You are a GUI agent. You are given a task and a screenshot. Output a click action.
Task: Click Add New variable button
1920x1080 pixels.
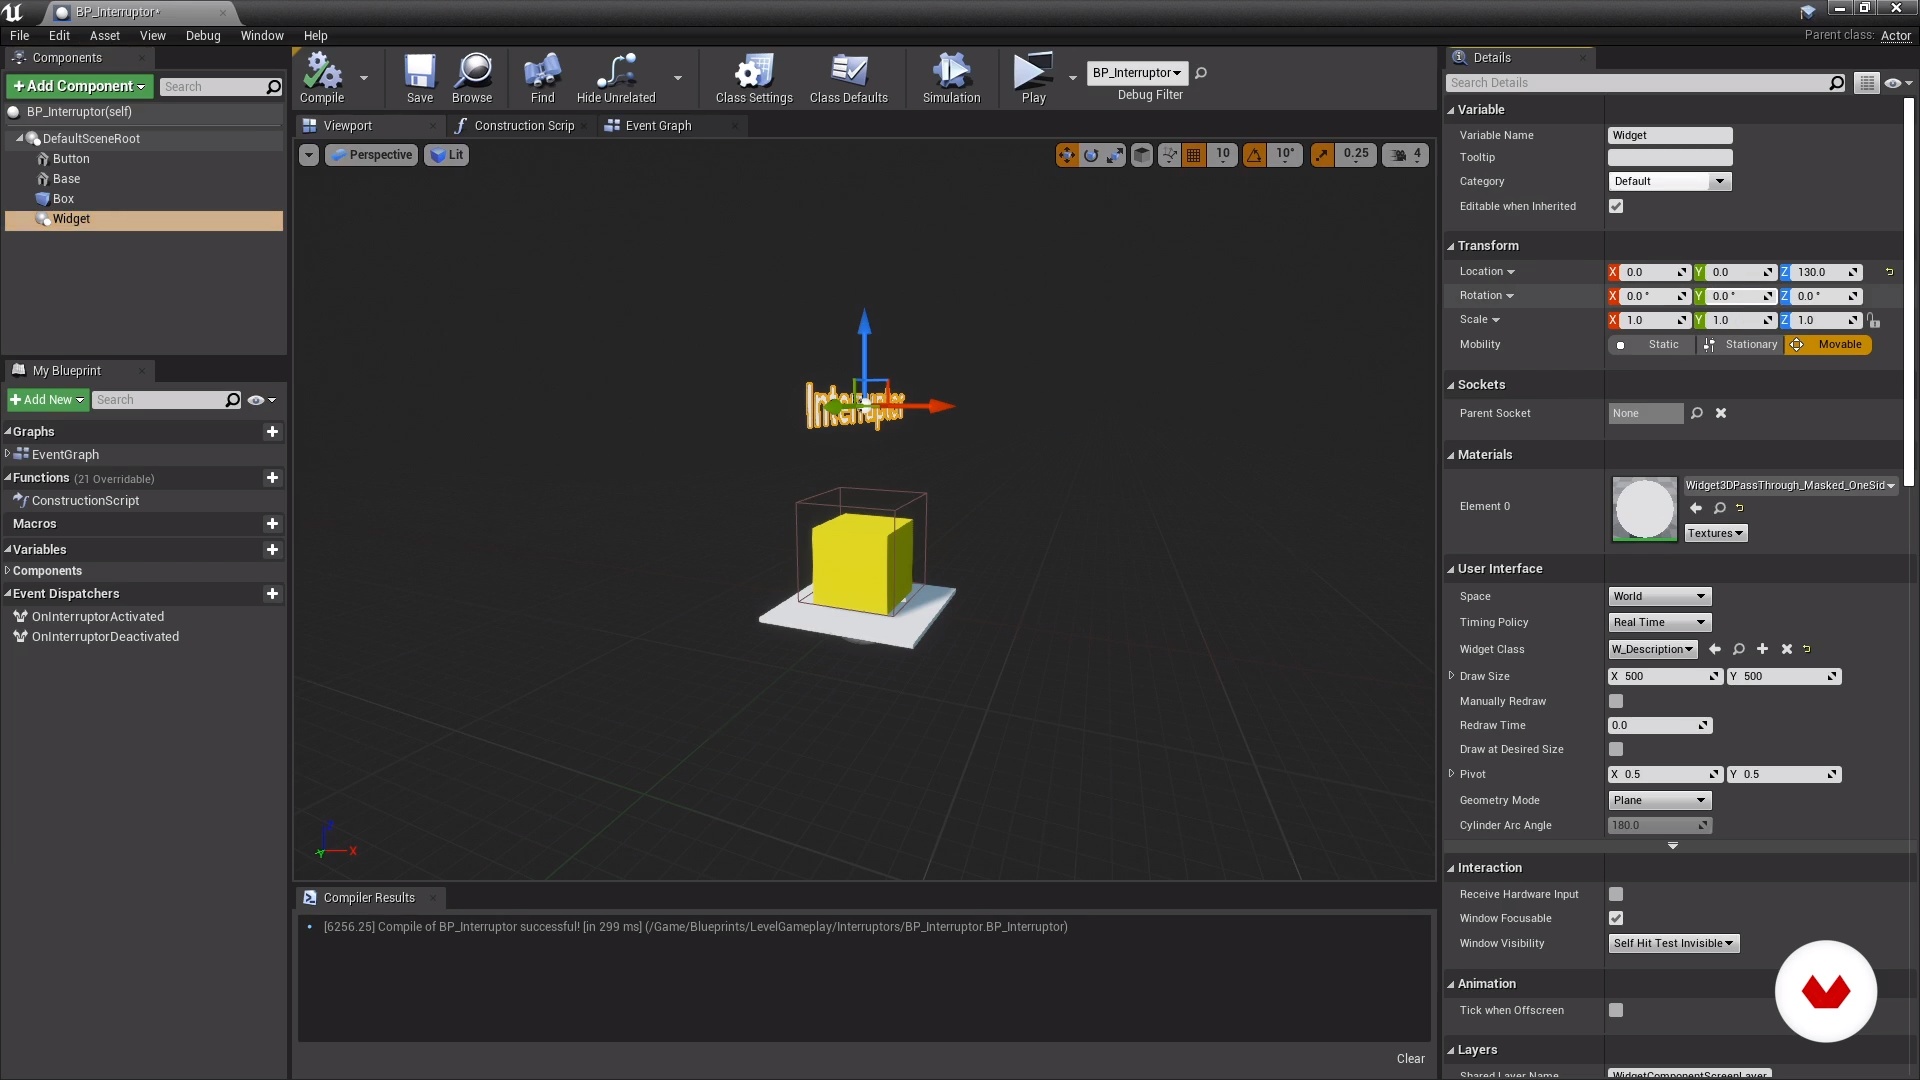point(273,549)
